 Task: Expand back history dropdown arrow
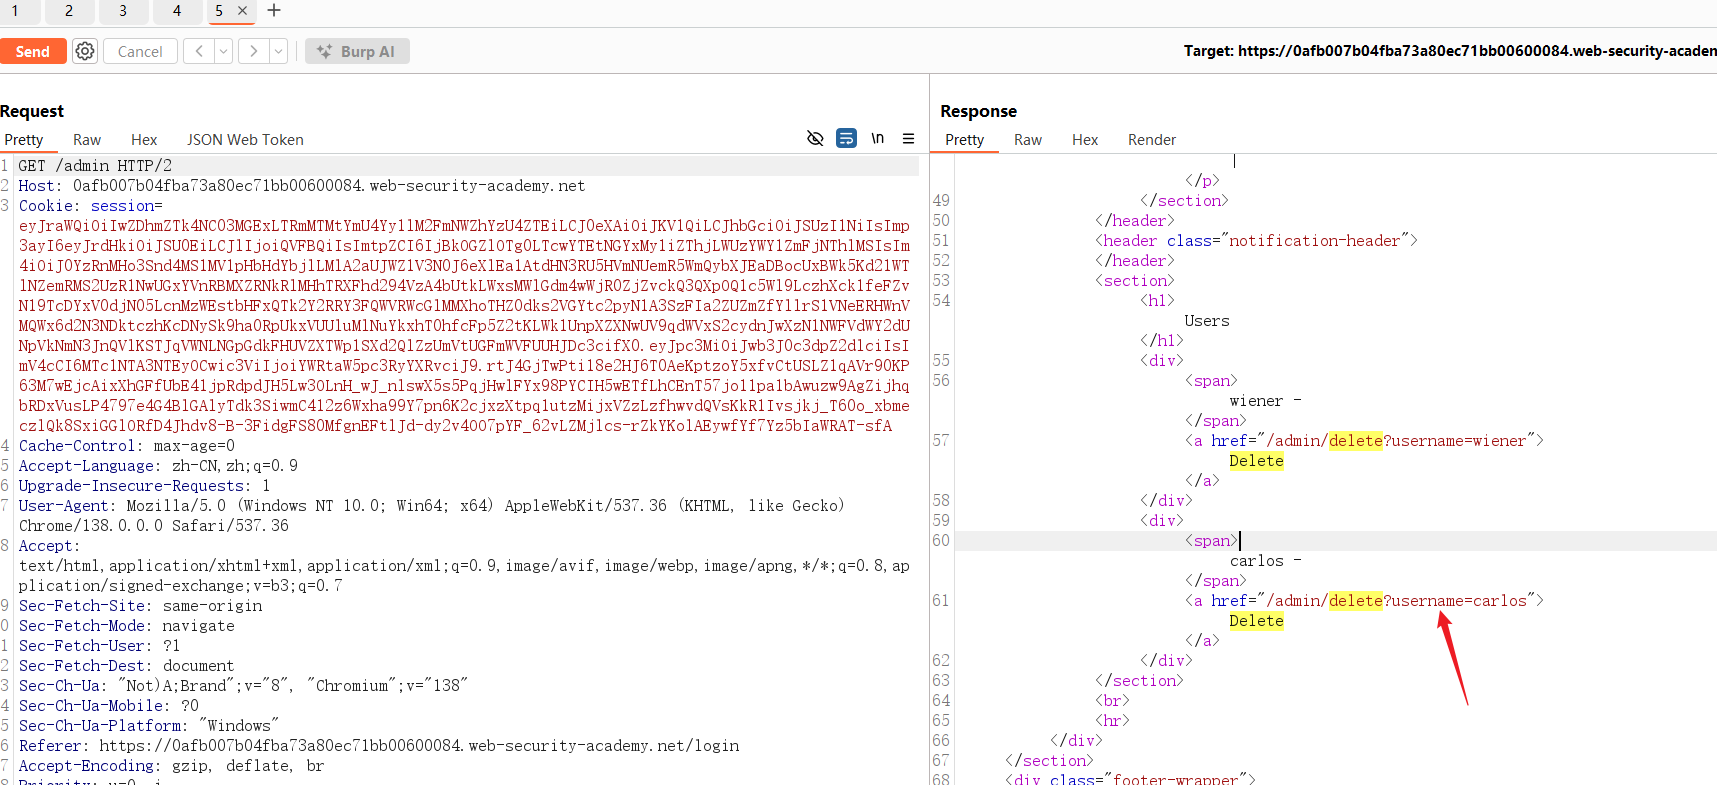(224, 51)
